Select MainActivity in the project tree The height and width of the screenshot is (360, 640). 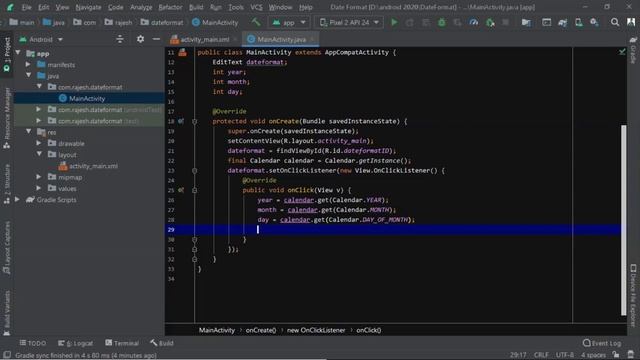coord(87,98)
